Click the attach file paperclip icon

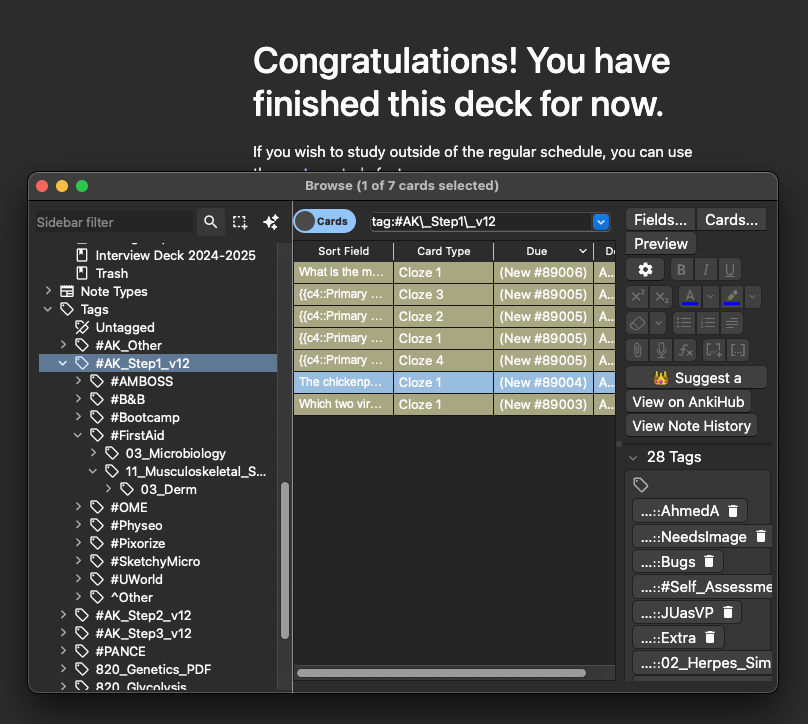[637, 350]
